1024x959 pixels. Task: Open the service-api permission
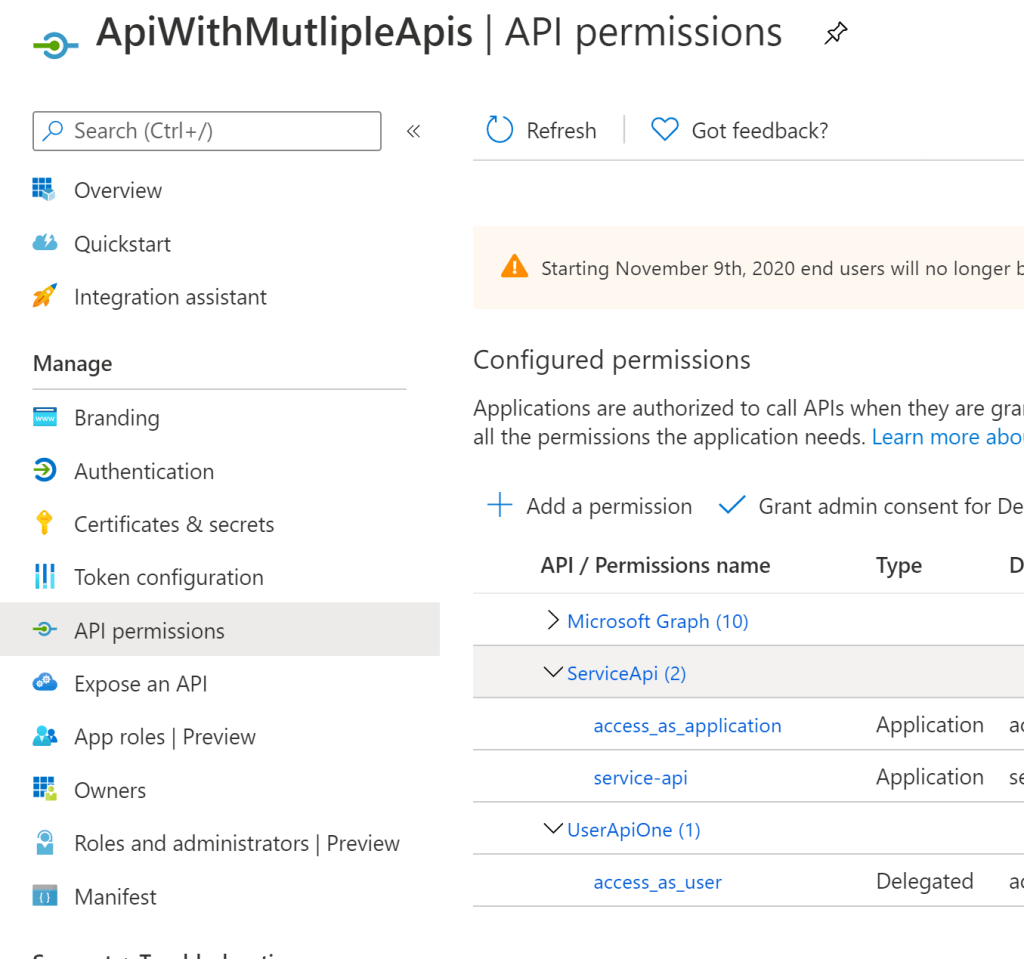(x=640, y=778)
